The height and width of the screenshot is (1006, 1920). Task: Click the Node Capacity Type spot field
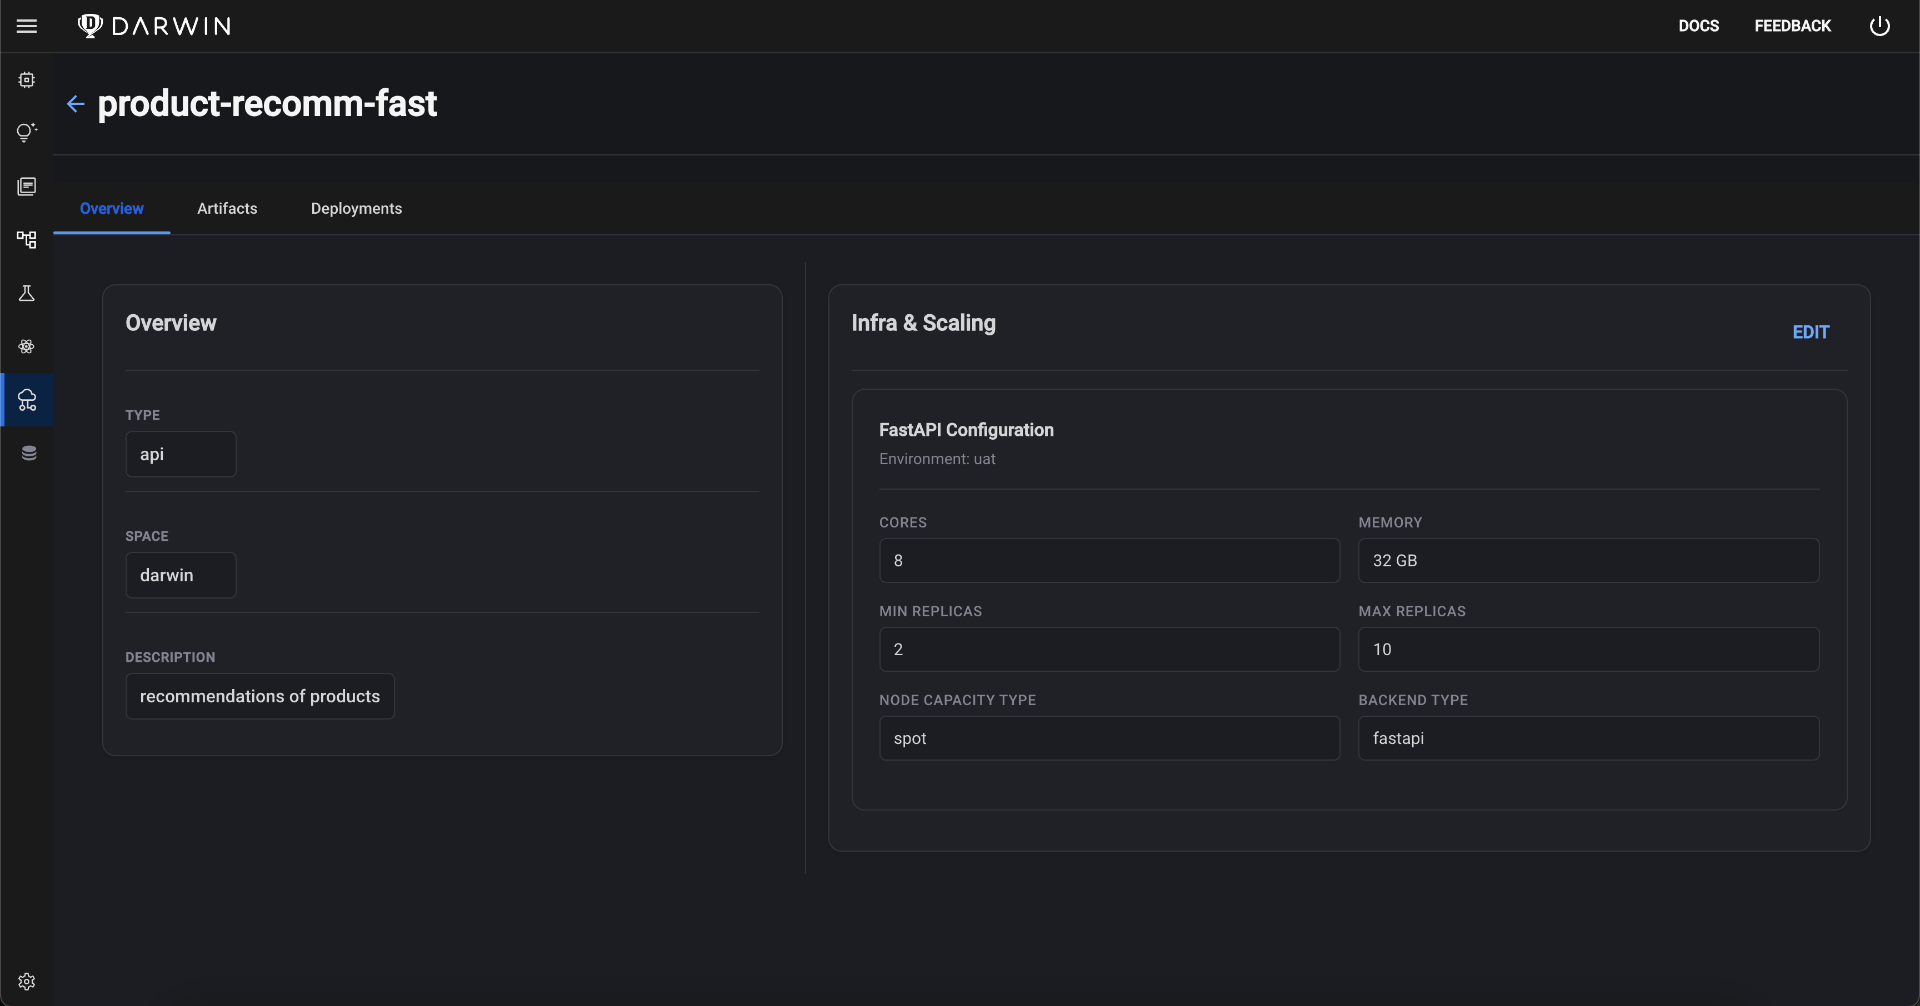[x=1109, y=738]
